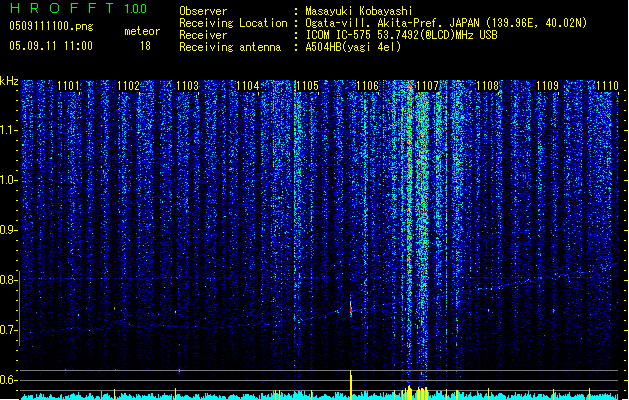Viewport: 629px width, 400px height.
Task: Click the 1106 time marker
Action: [367, 86]
